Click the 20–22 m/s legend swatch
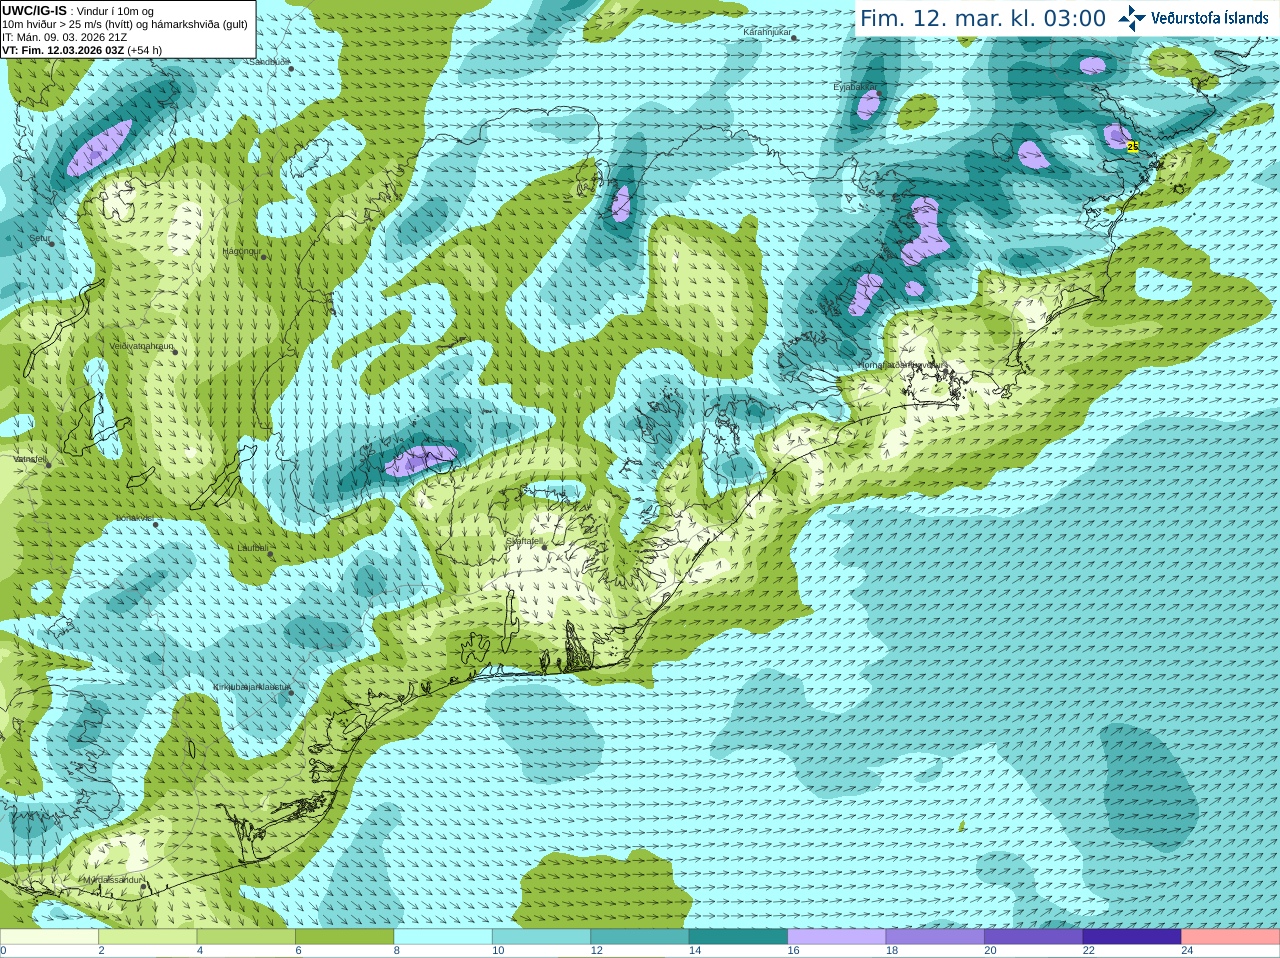Screen dimensions: 1280x958 click(1034, 937)
